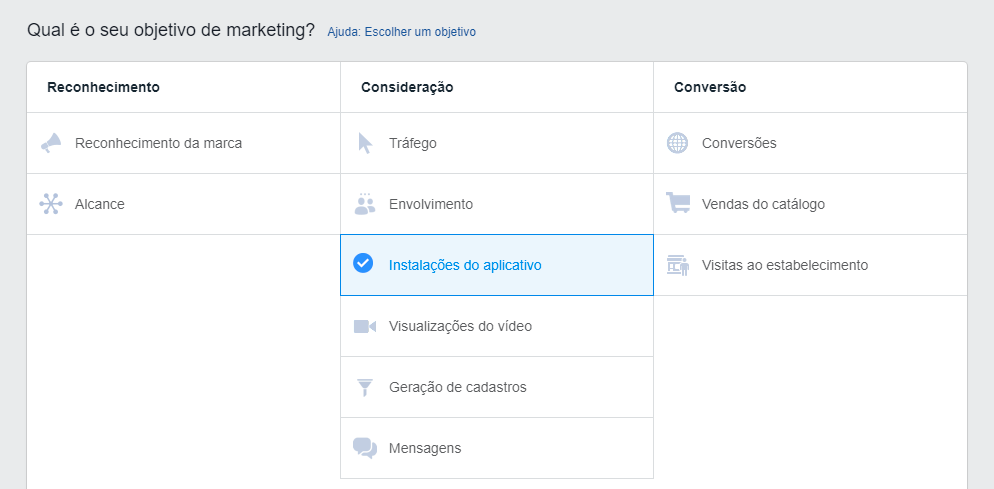Click the shopping cart catalog icon
Screen dimensions: 994x489
click(678, 204)
